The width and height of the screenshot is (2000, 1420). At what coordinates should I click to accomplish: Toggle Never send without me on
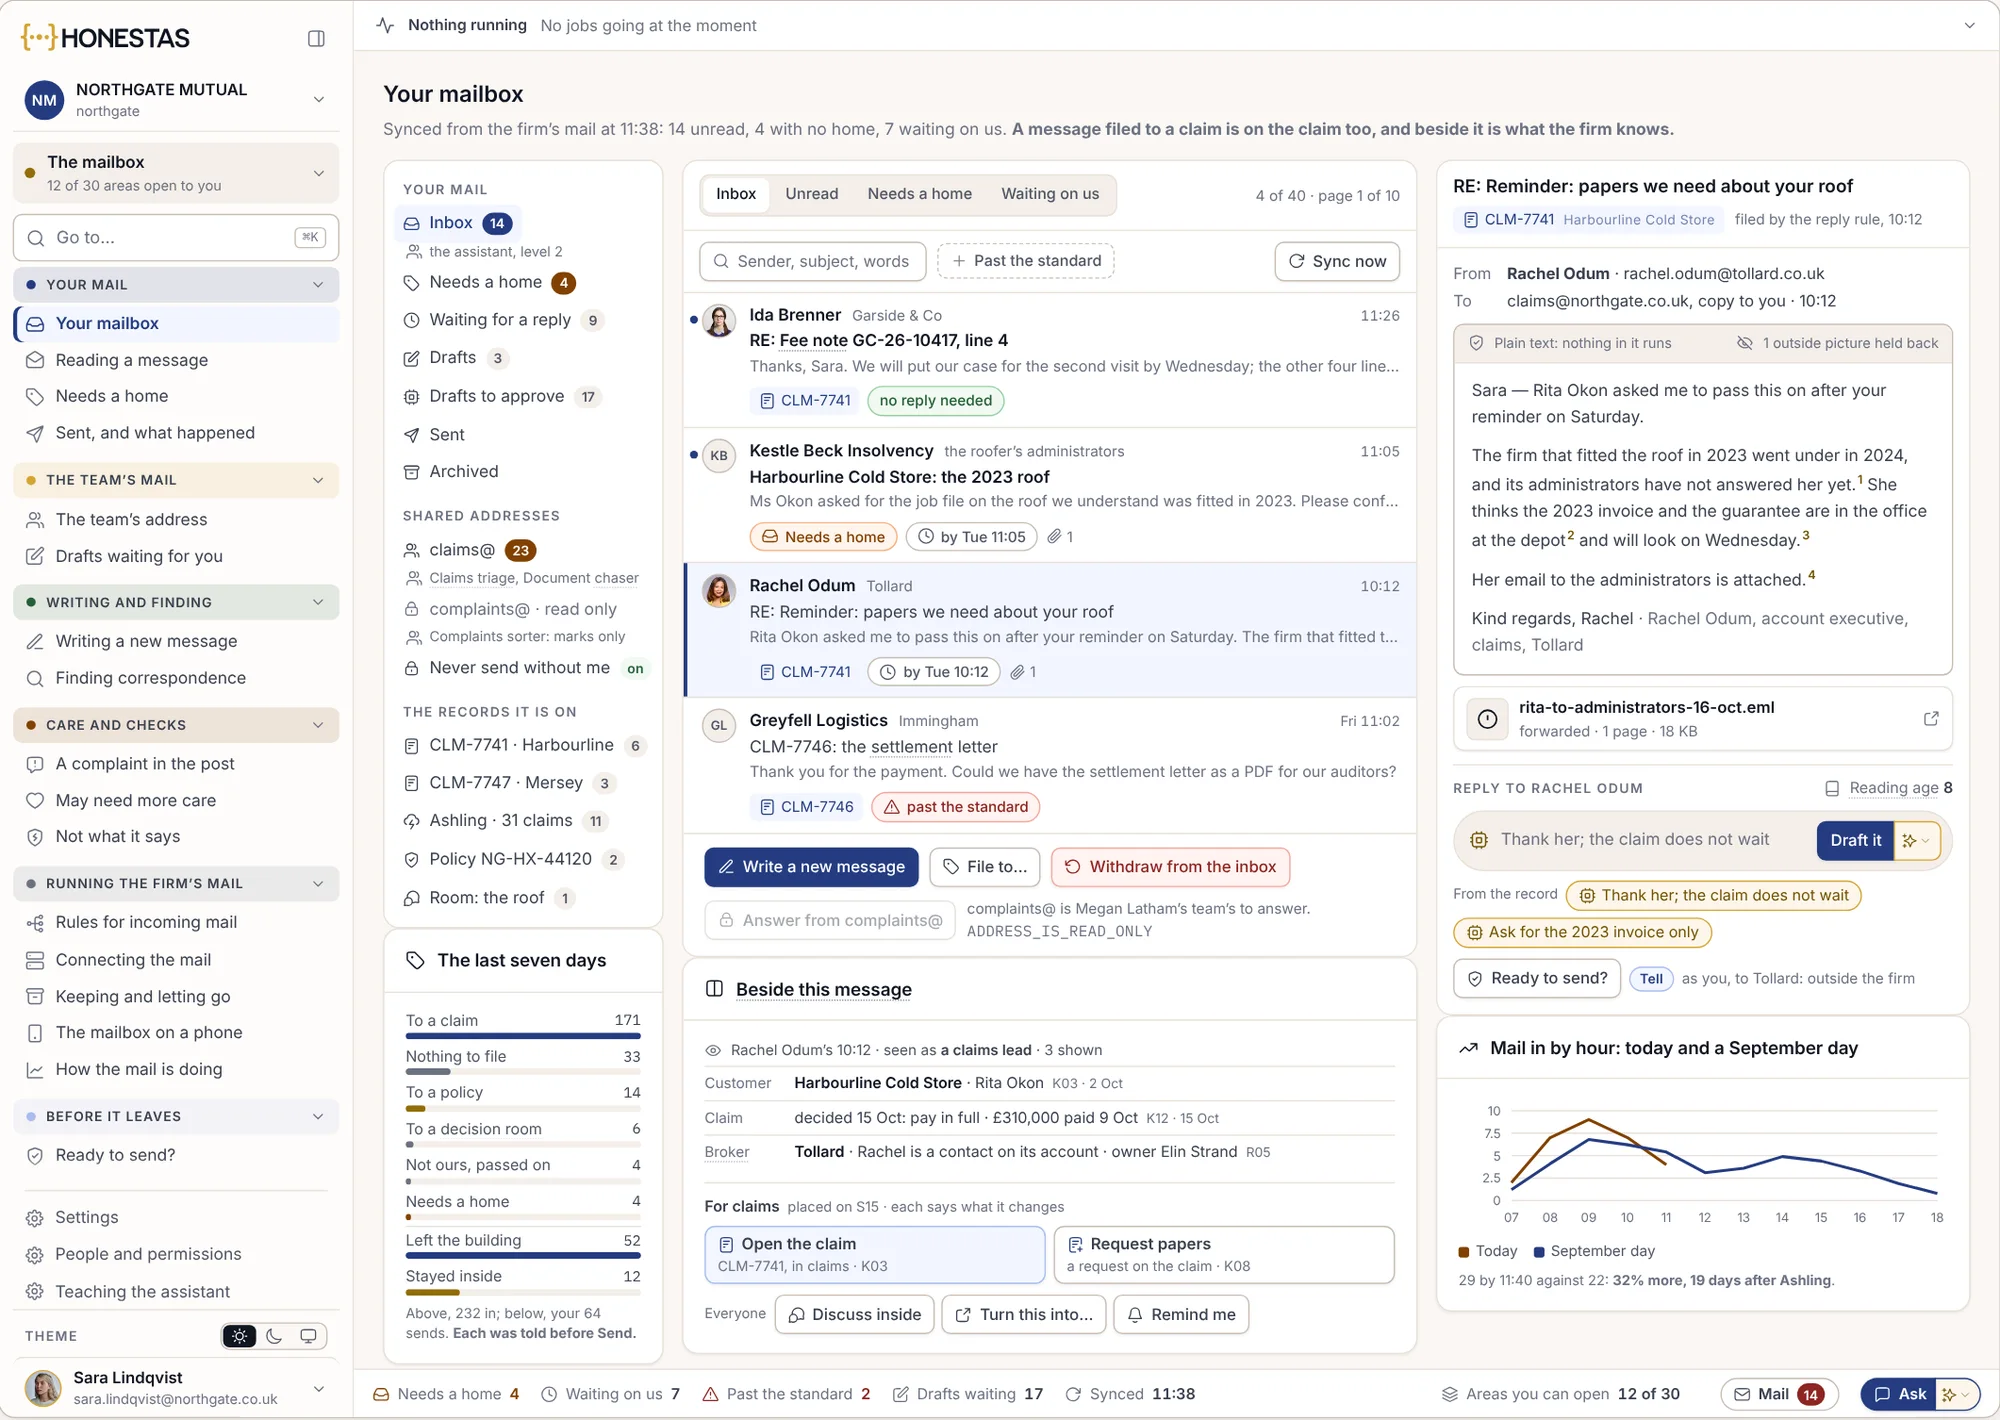[x=635, y=669]
